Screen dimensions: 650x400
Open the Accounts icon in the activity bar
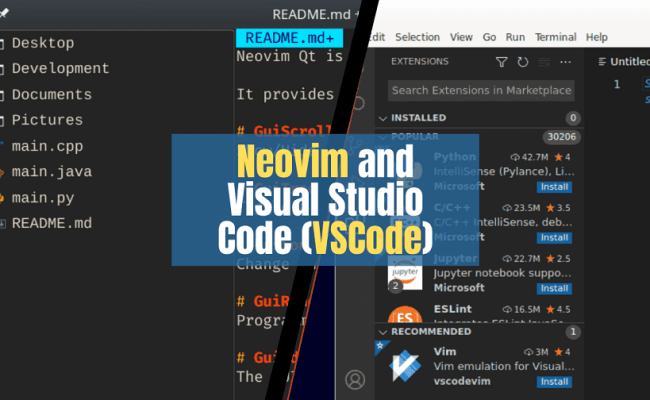pos(355,379)
